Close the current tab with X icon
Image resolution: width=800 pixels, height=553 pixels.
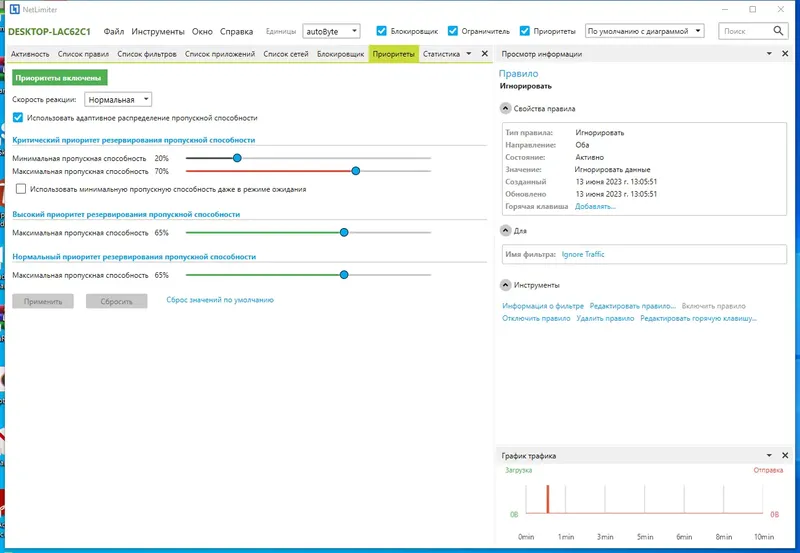pos(485,54)
